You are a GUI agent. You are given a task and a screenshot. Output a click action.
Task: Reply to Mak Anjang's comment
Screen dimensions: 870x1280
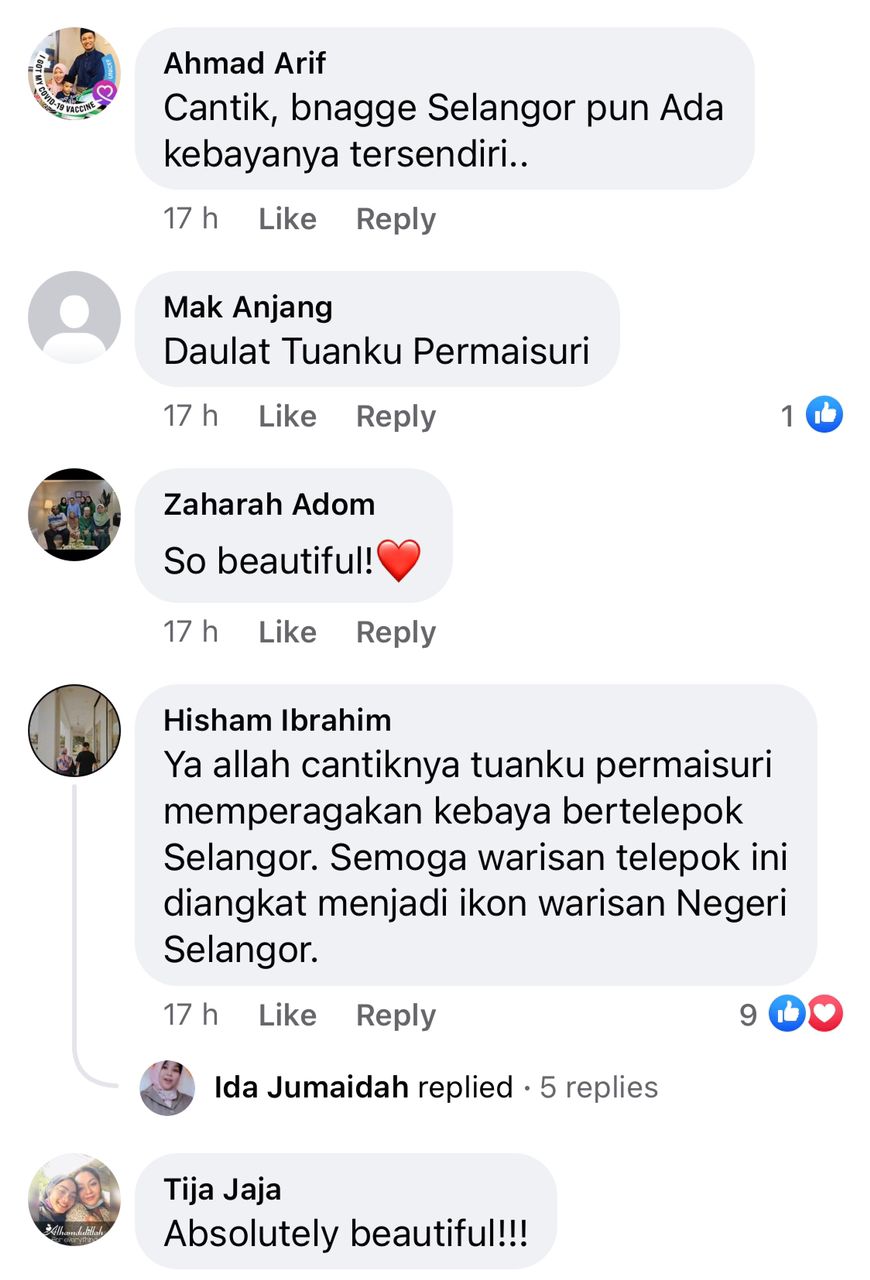(x=396, y=417)
